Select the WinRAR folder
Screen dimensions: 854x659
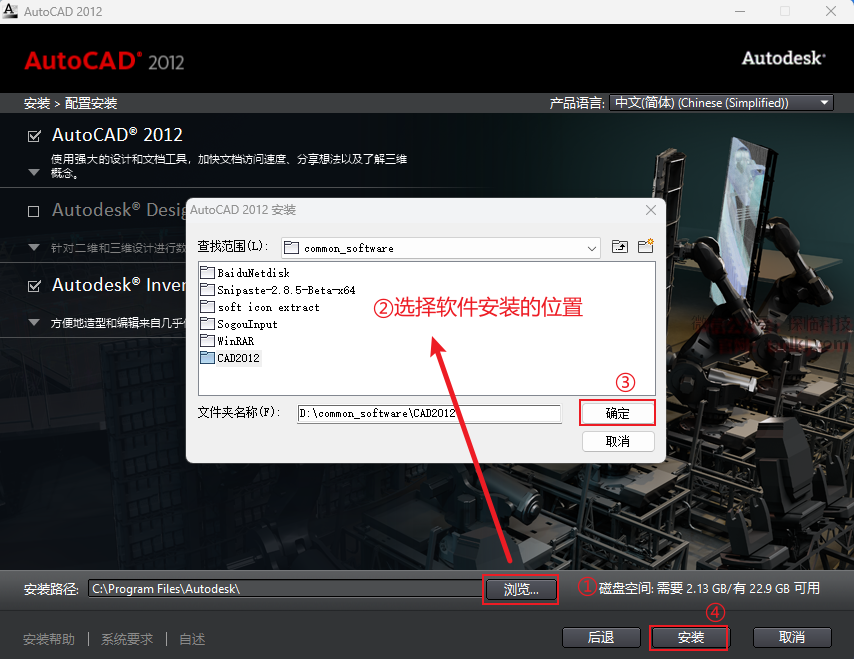coord(227,341)
